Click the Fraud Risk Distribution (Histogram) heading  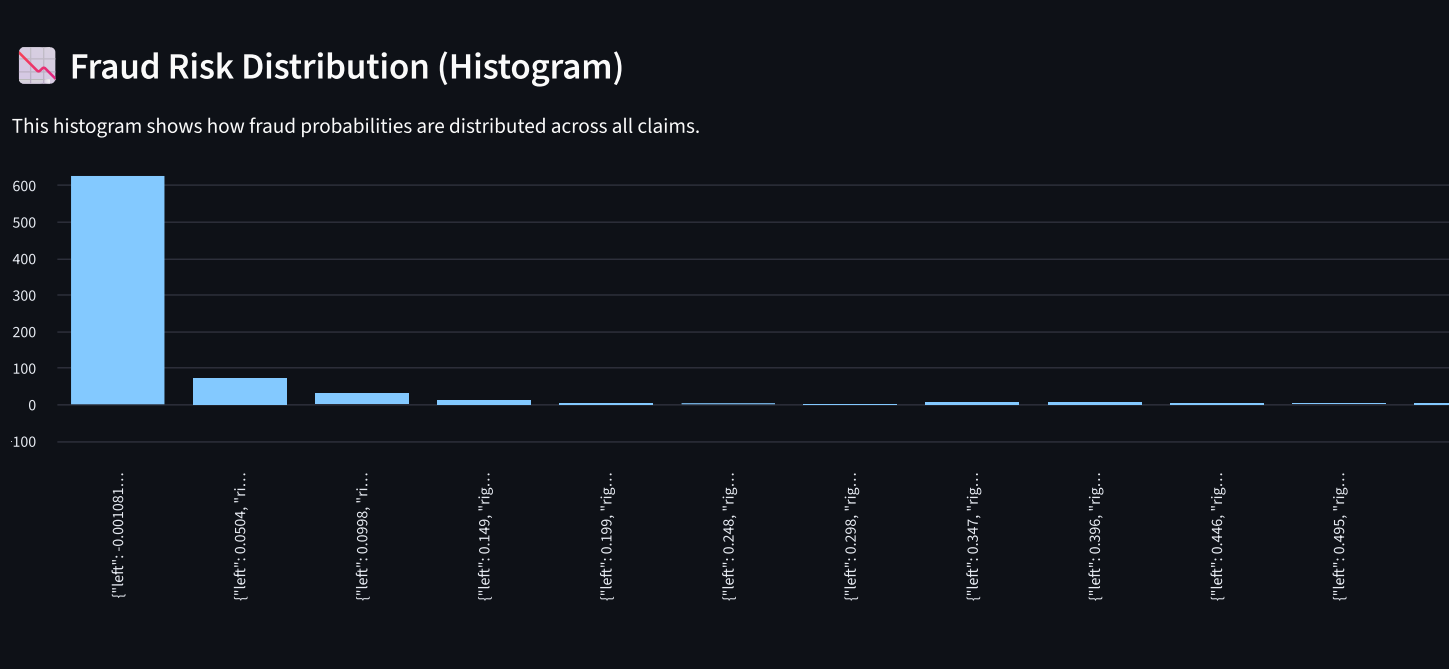point(346,67)
